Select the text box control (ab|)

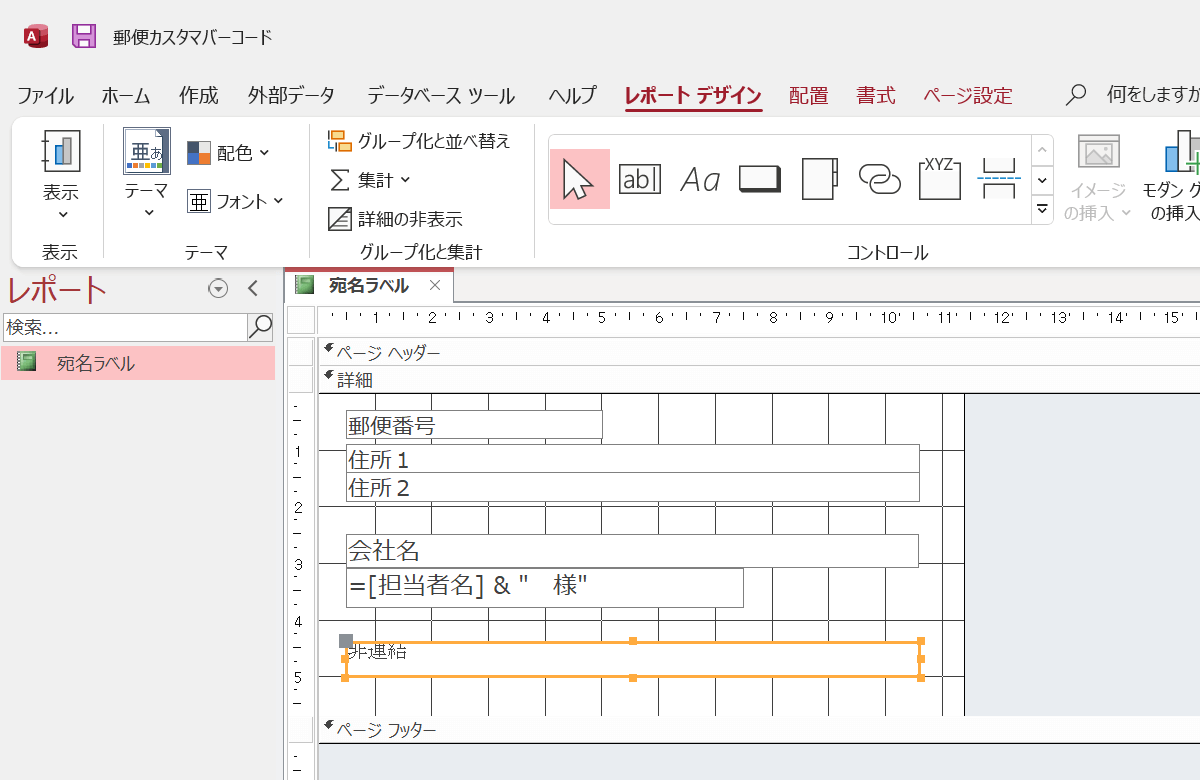pos(640,178)
